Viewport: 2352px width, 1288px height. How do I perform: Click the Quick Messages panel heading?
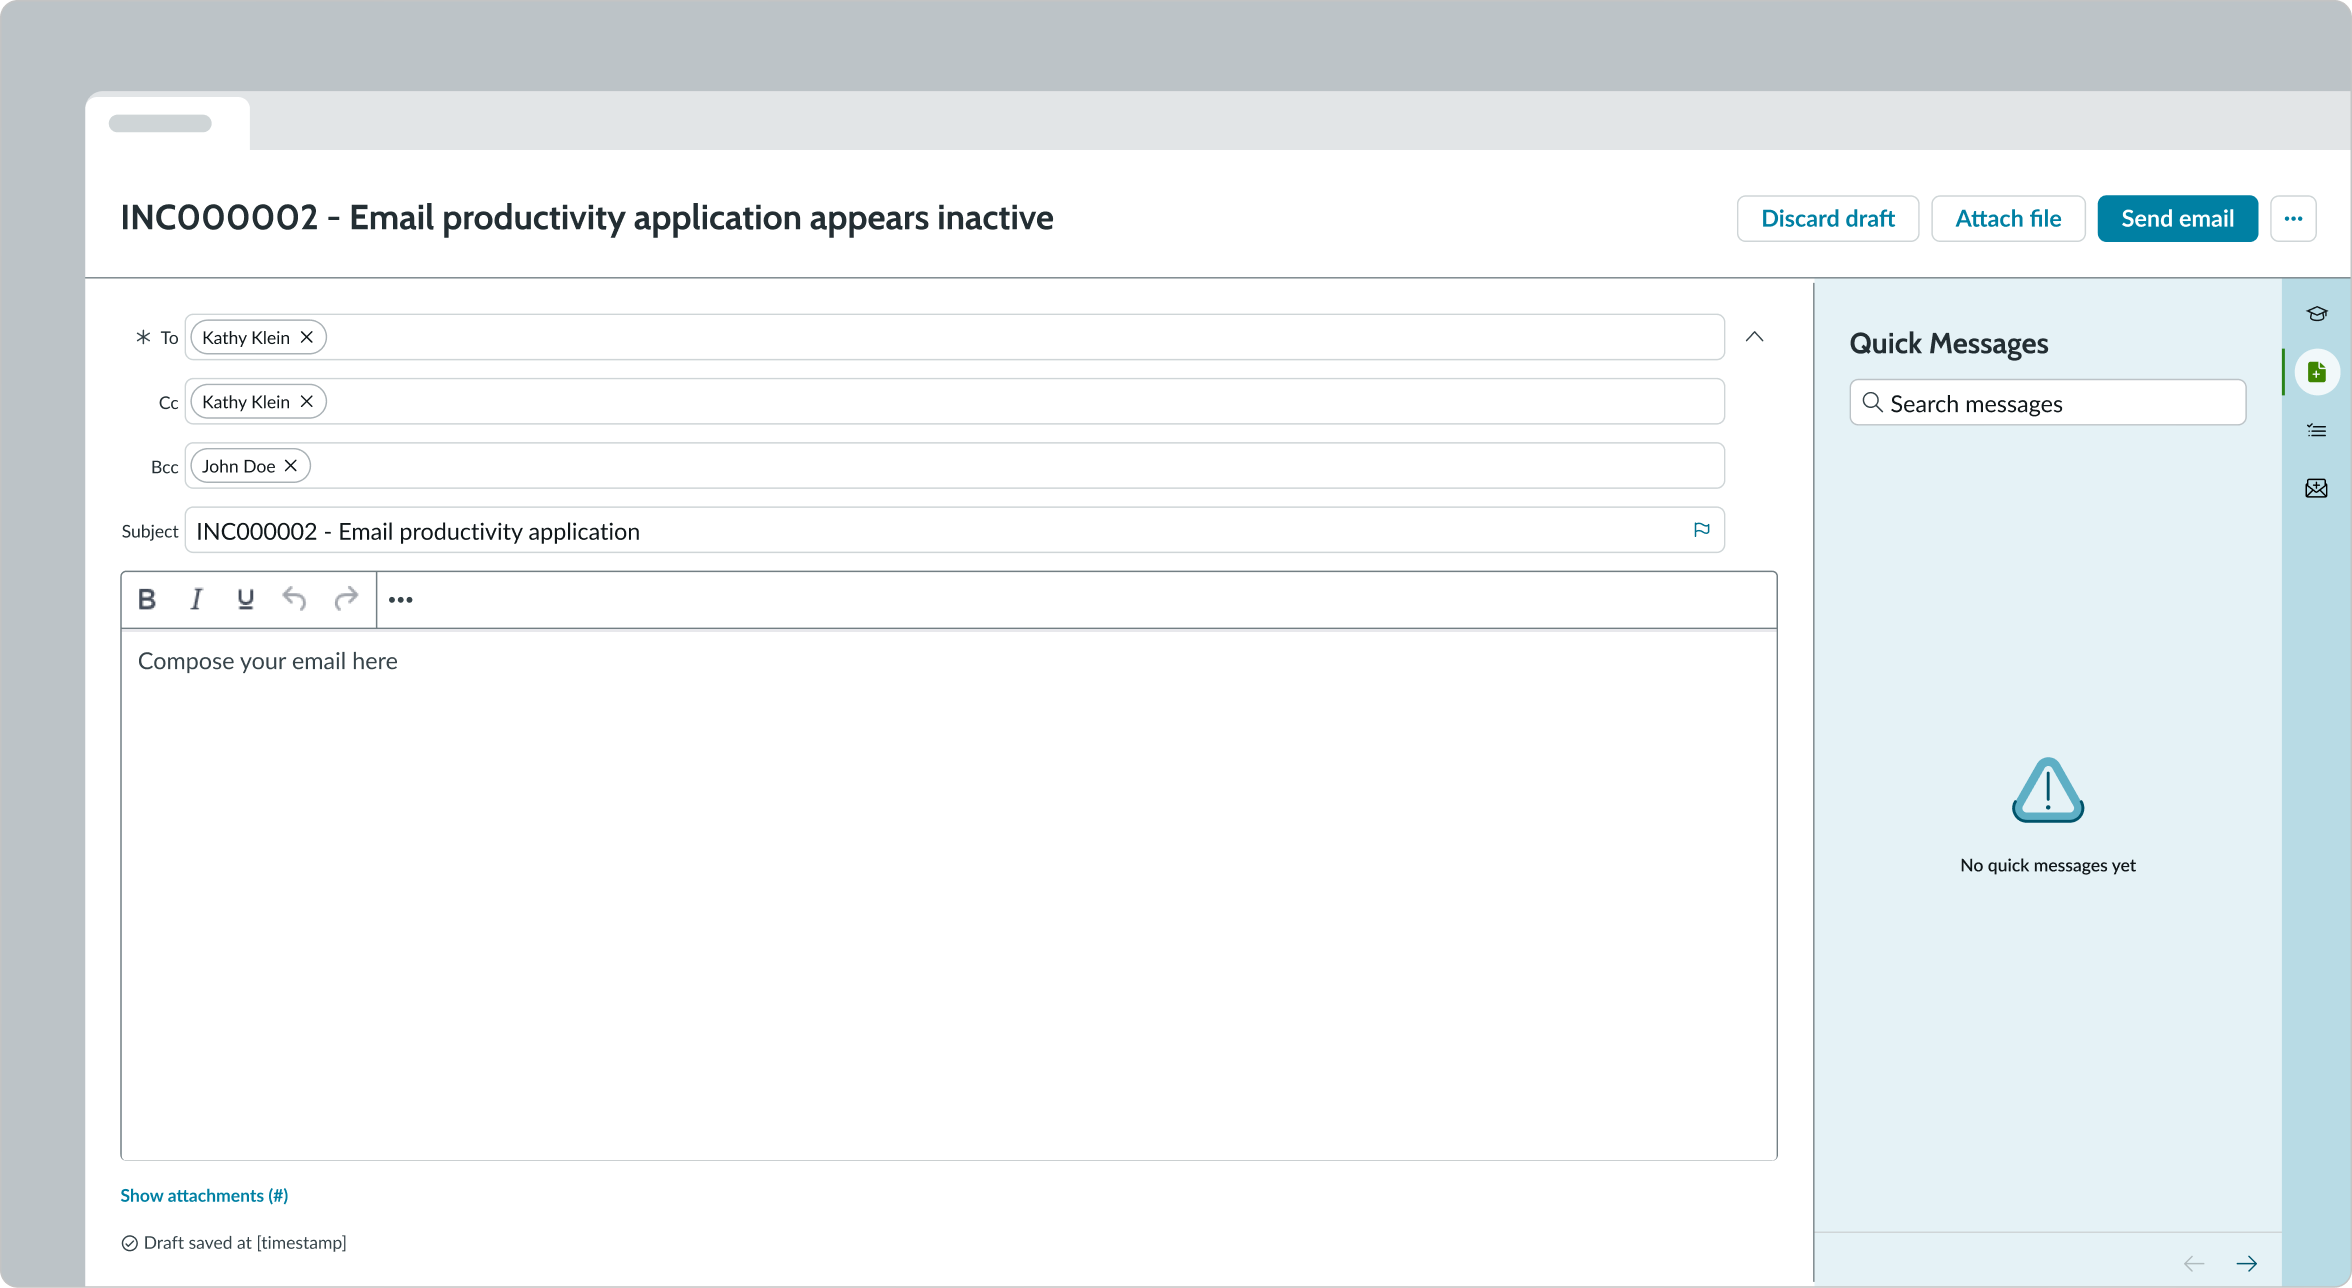(1948, 344)
